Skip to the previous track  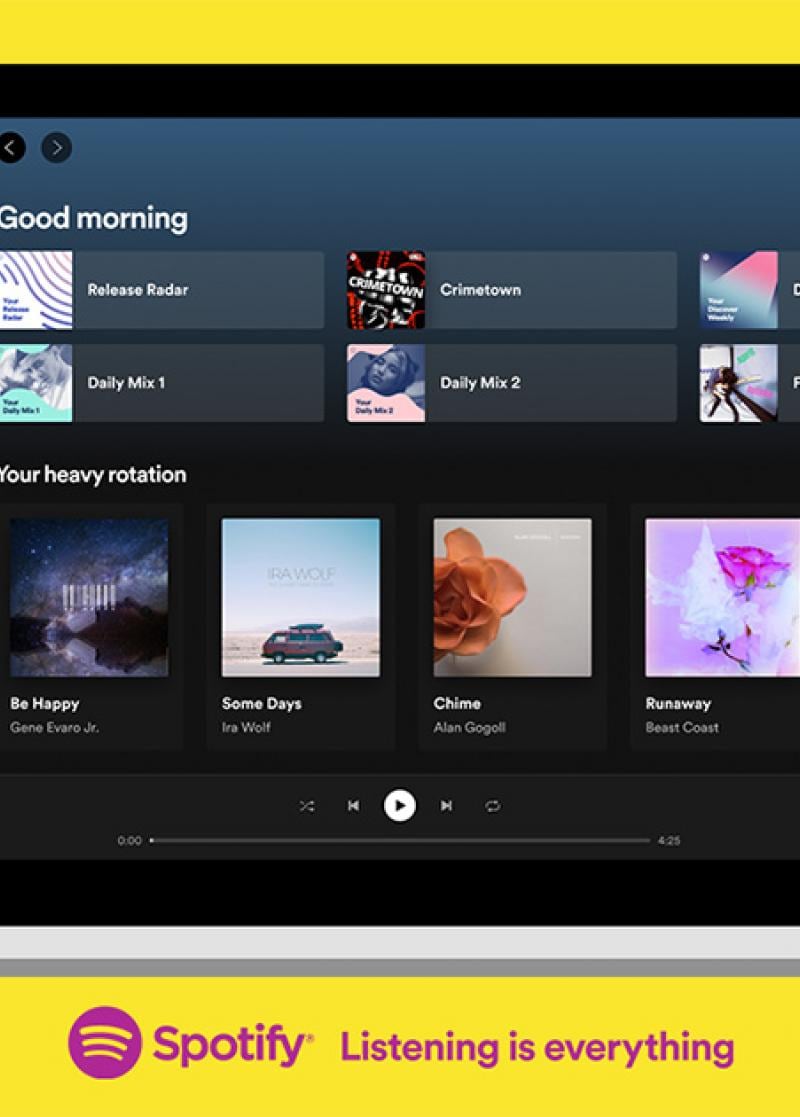pos(353,806)
